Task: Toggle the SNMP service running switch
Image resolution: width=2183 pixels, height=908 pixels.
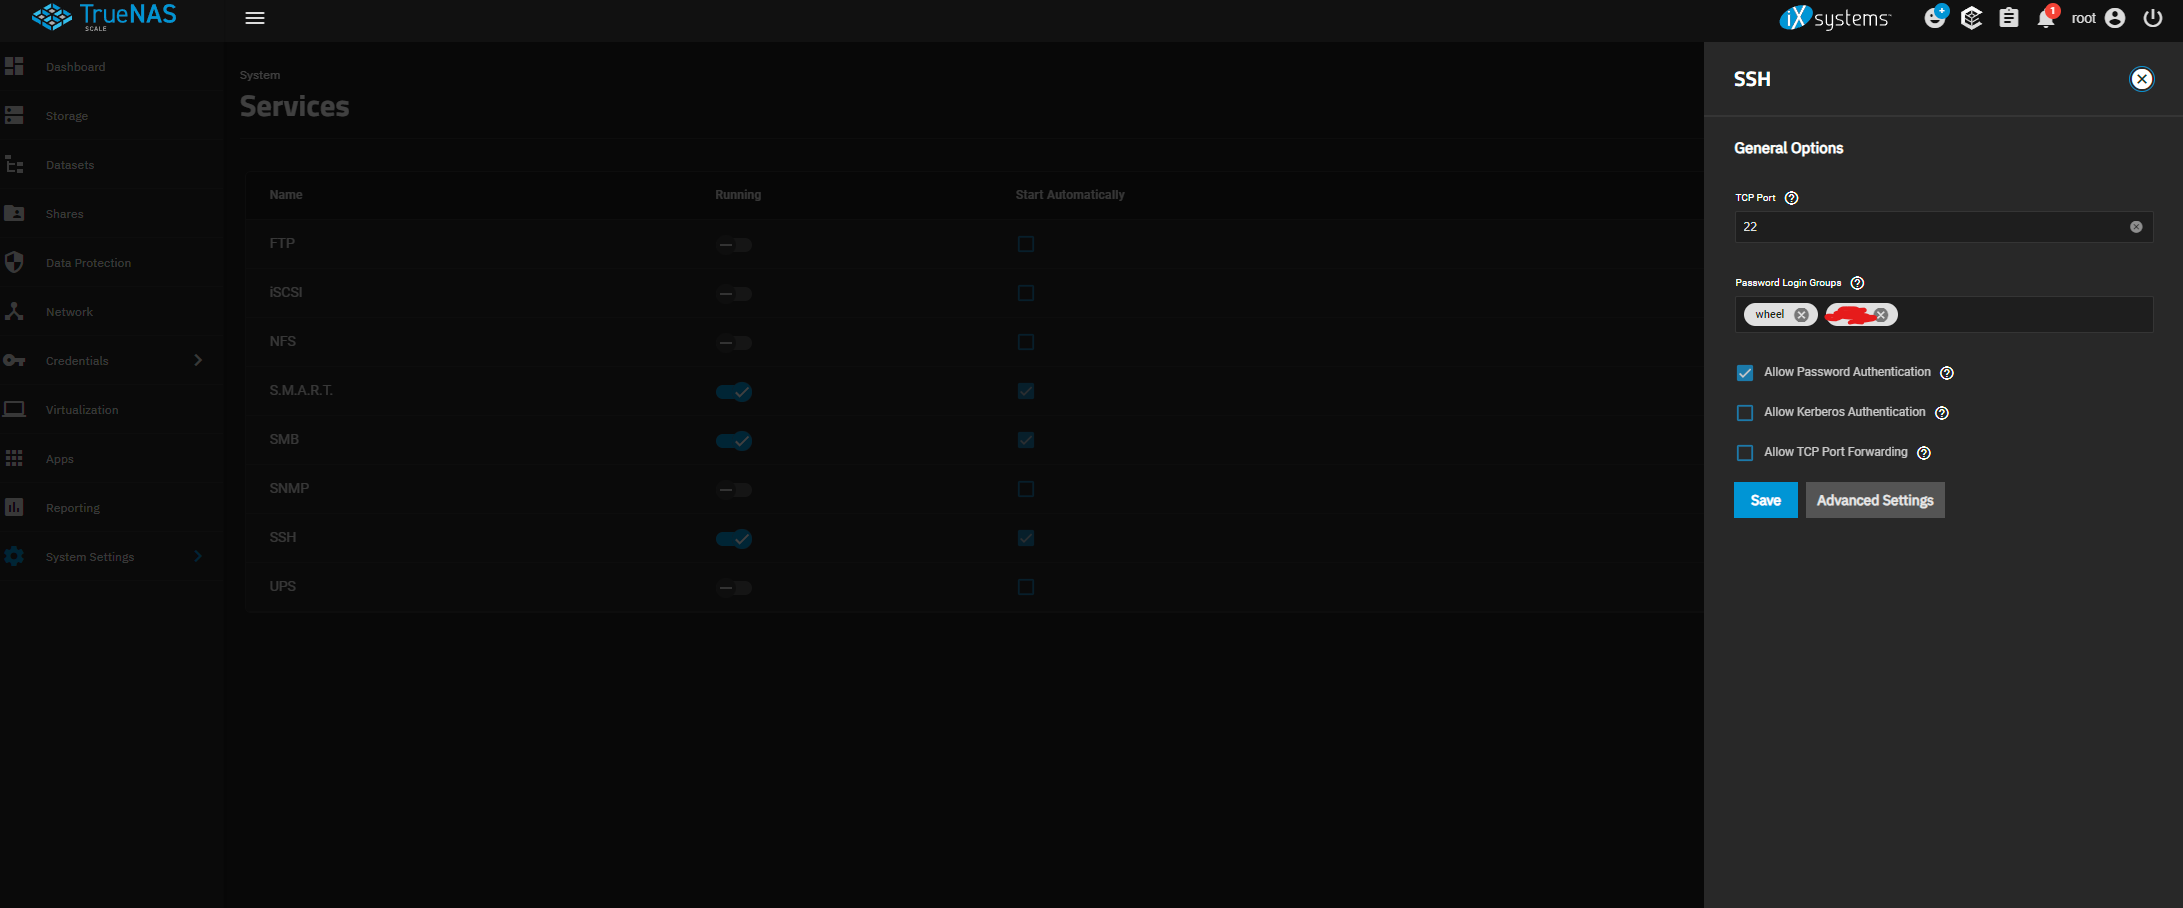Action: point(734,490)
